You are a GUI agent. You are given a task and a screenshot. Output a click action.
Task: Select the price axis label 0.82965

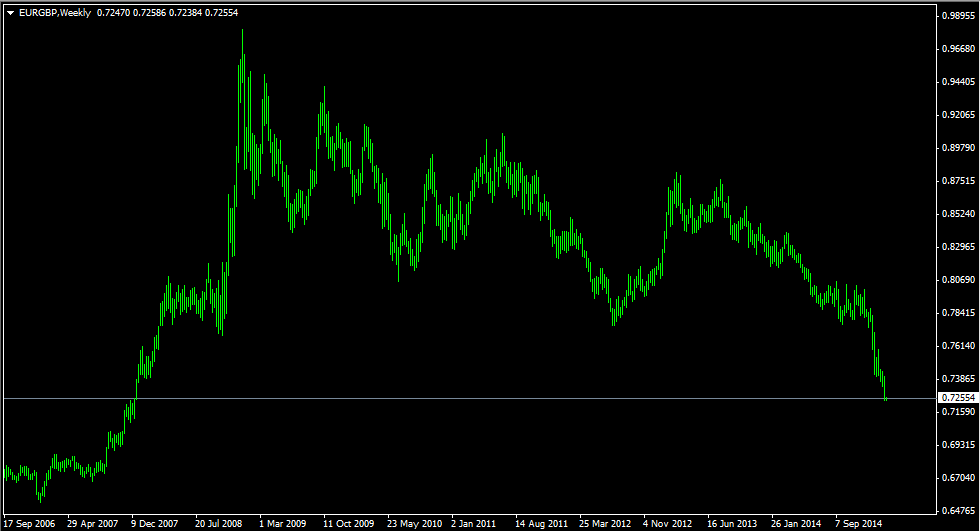click(958, 247)
